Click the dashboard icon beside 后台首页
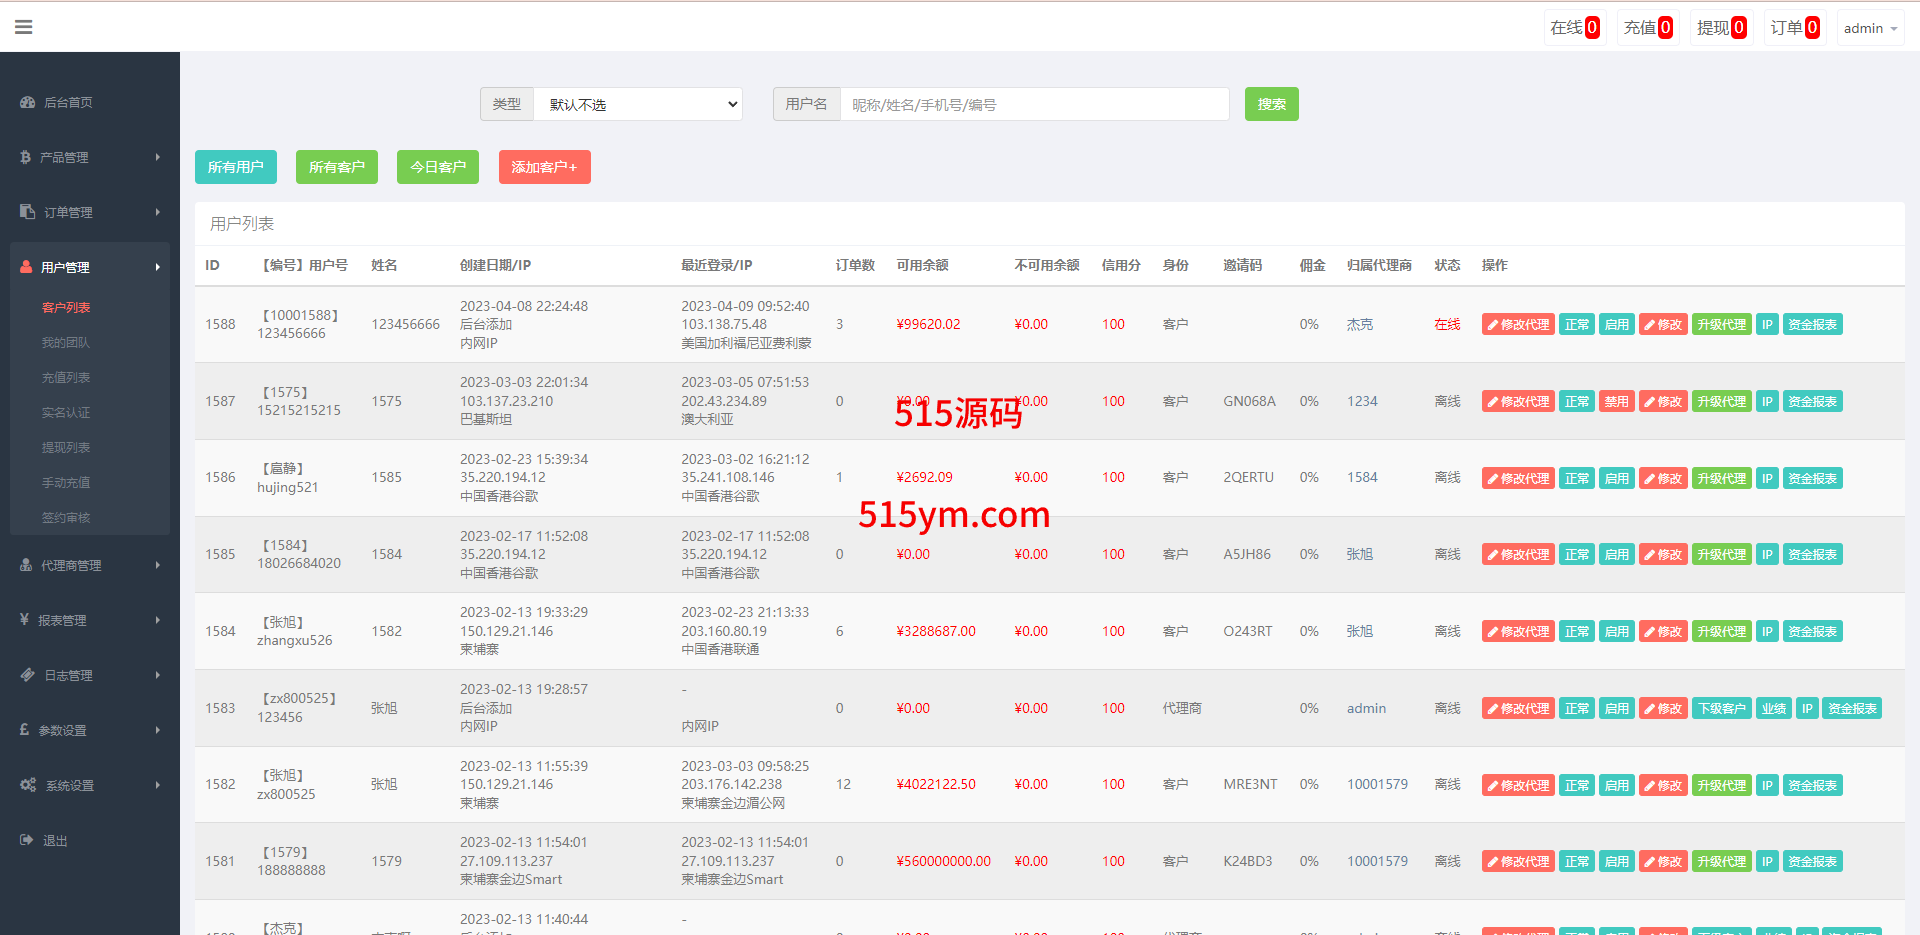The height and width of the screenshot is (935, 1920). (27, 102)
